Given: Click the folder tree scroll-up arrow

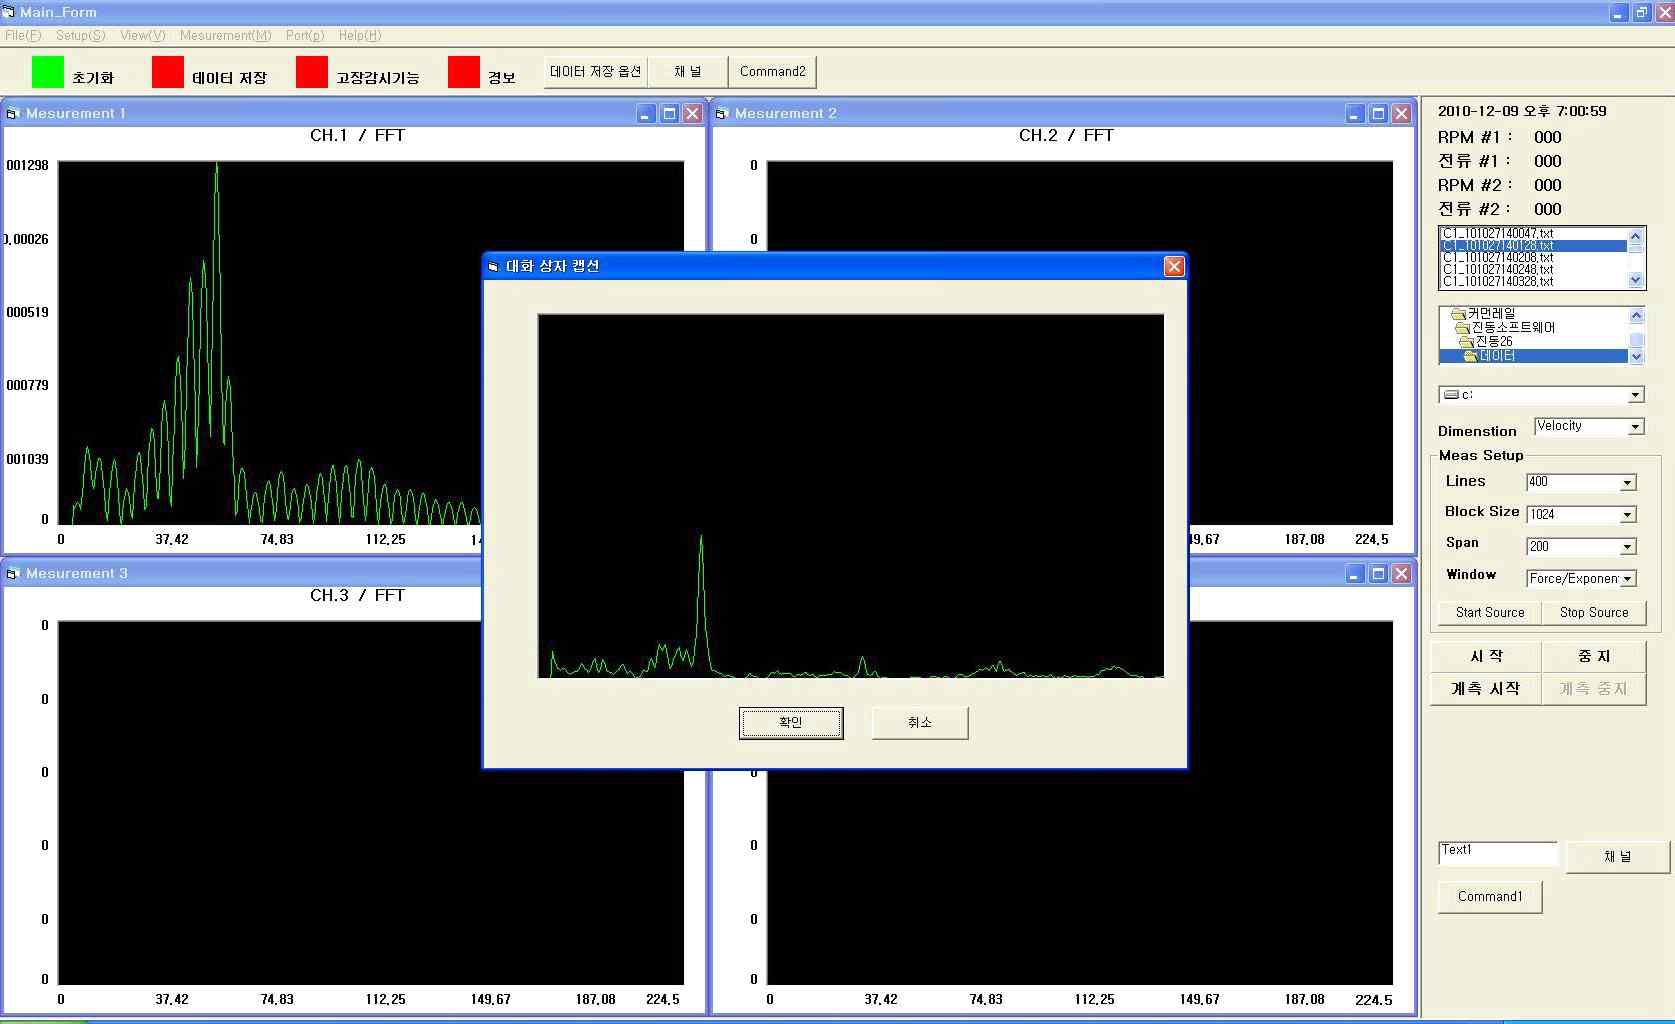Looking at the screenshot, I should (x=1636, y=316).
